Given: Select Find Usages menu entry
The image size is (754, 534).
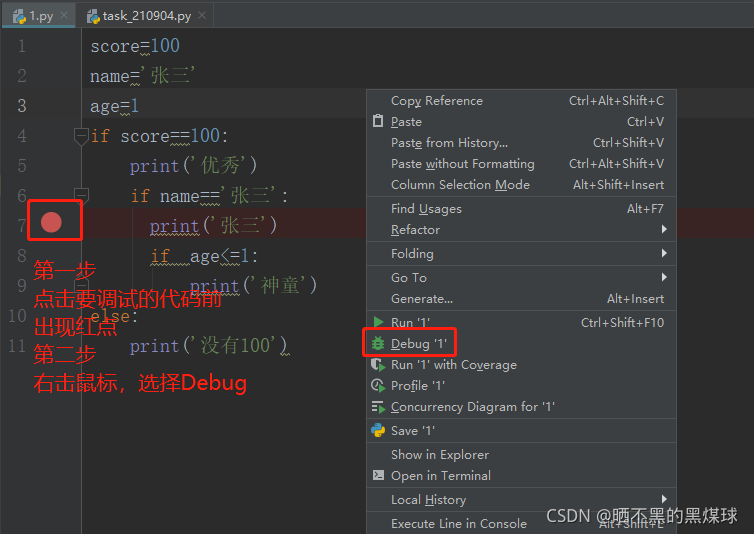Looking at the screenshot, I should pyautogui.click(x=521, y=209).
